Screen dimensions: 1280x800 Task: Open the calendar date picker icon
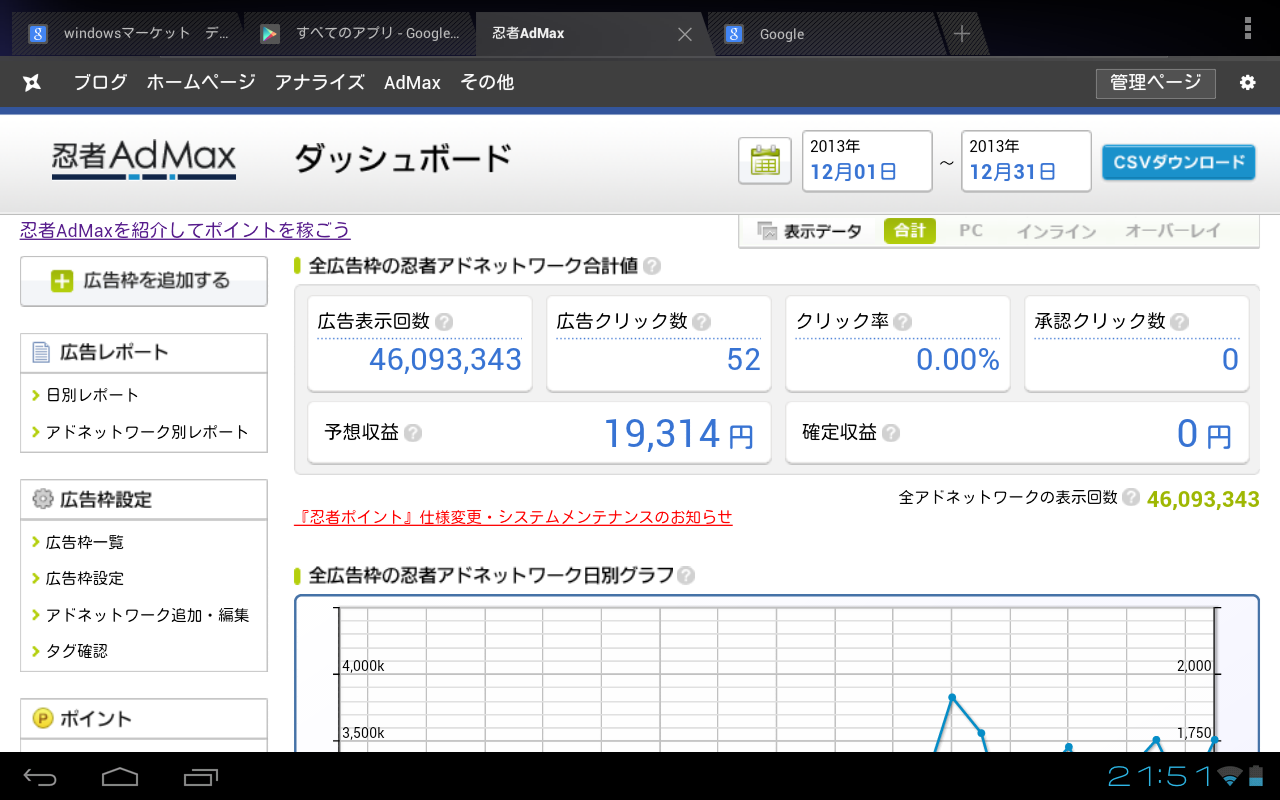coord(765,160)
